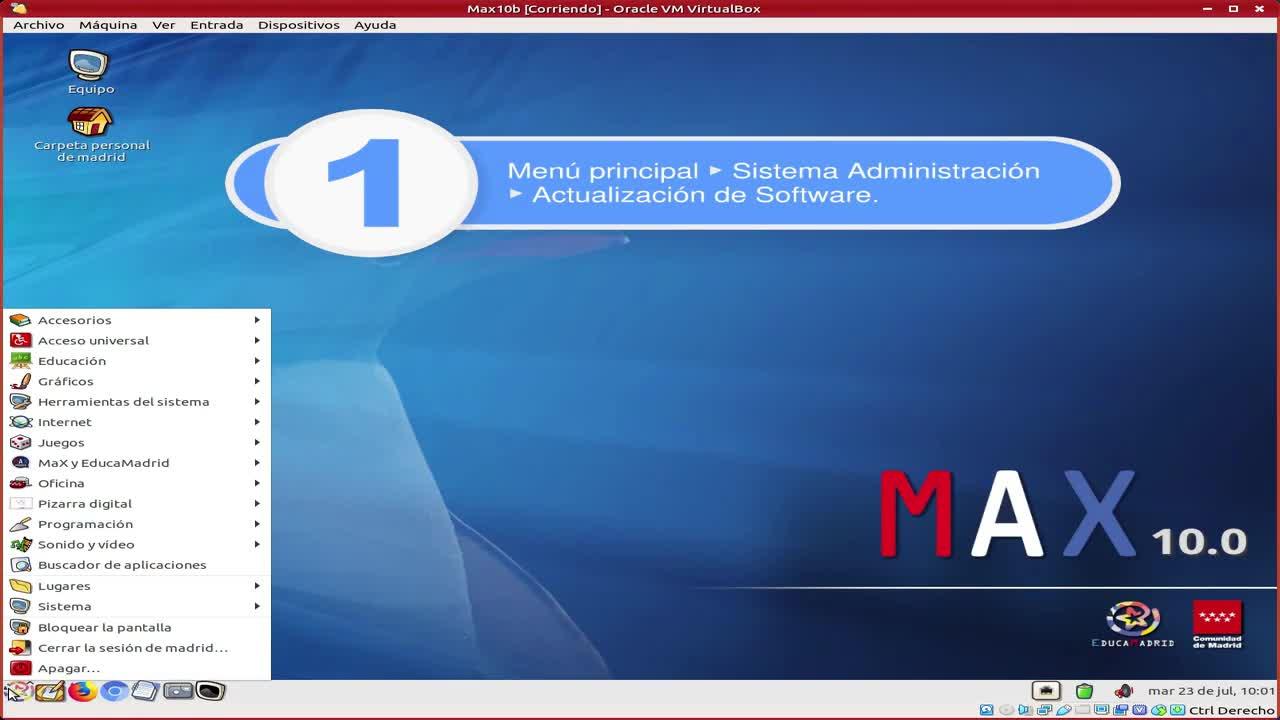This screenshot has height=720, width=1280.
Task: Expand the Accesorios submenu
Action: [x=136, y=320]
